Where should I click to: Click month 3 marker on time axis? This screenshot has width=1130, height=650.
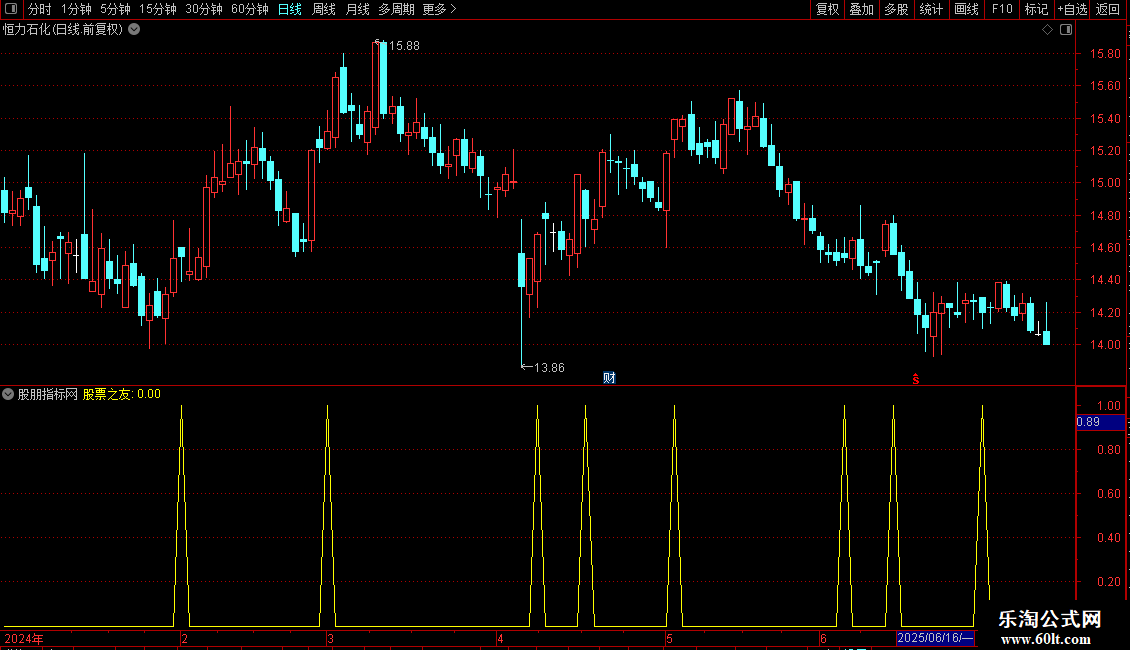(x=330, y=638)
